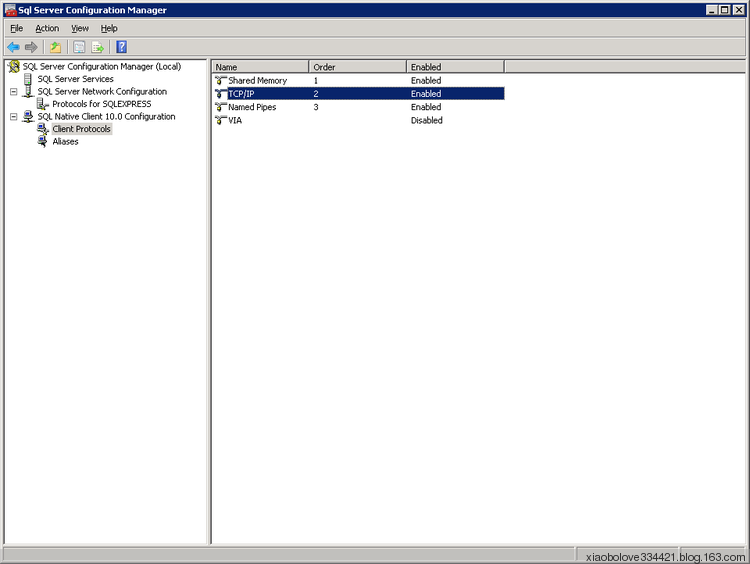
Task: Collapse SQL Native Client 10.0 Configuration node
Action: click(14, 116)
